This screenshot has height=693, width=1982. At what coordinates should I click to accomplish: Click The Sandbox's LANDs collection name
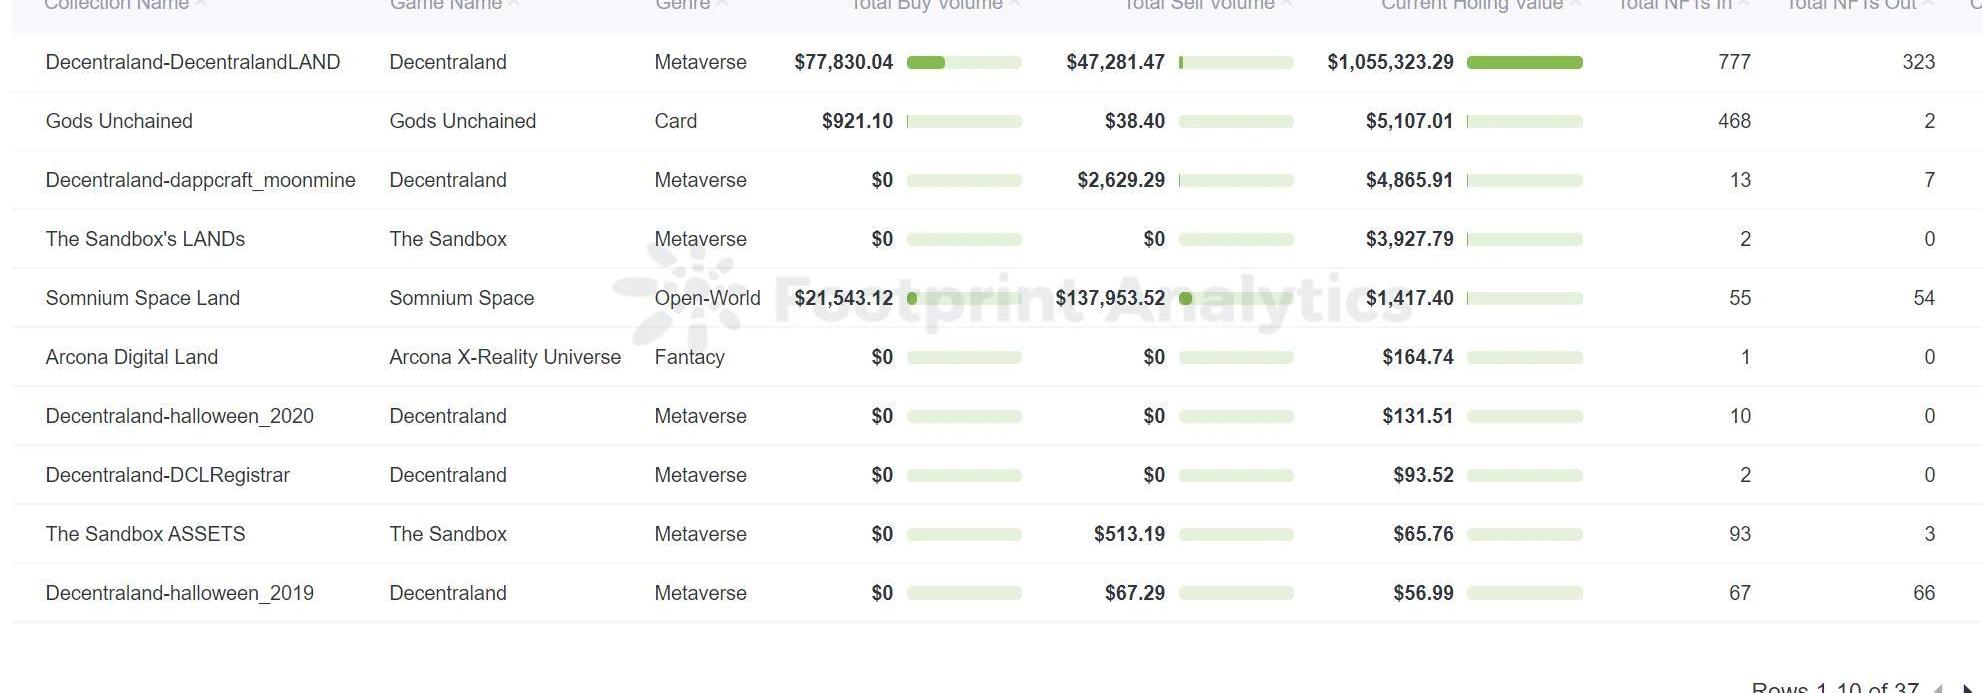(145, 239)
